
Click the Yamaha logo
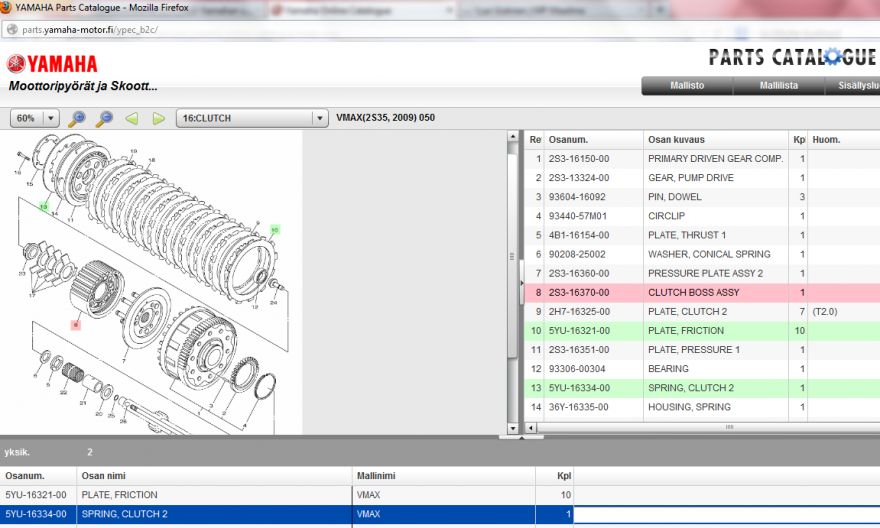pos(52,64)
